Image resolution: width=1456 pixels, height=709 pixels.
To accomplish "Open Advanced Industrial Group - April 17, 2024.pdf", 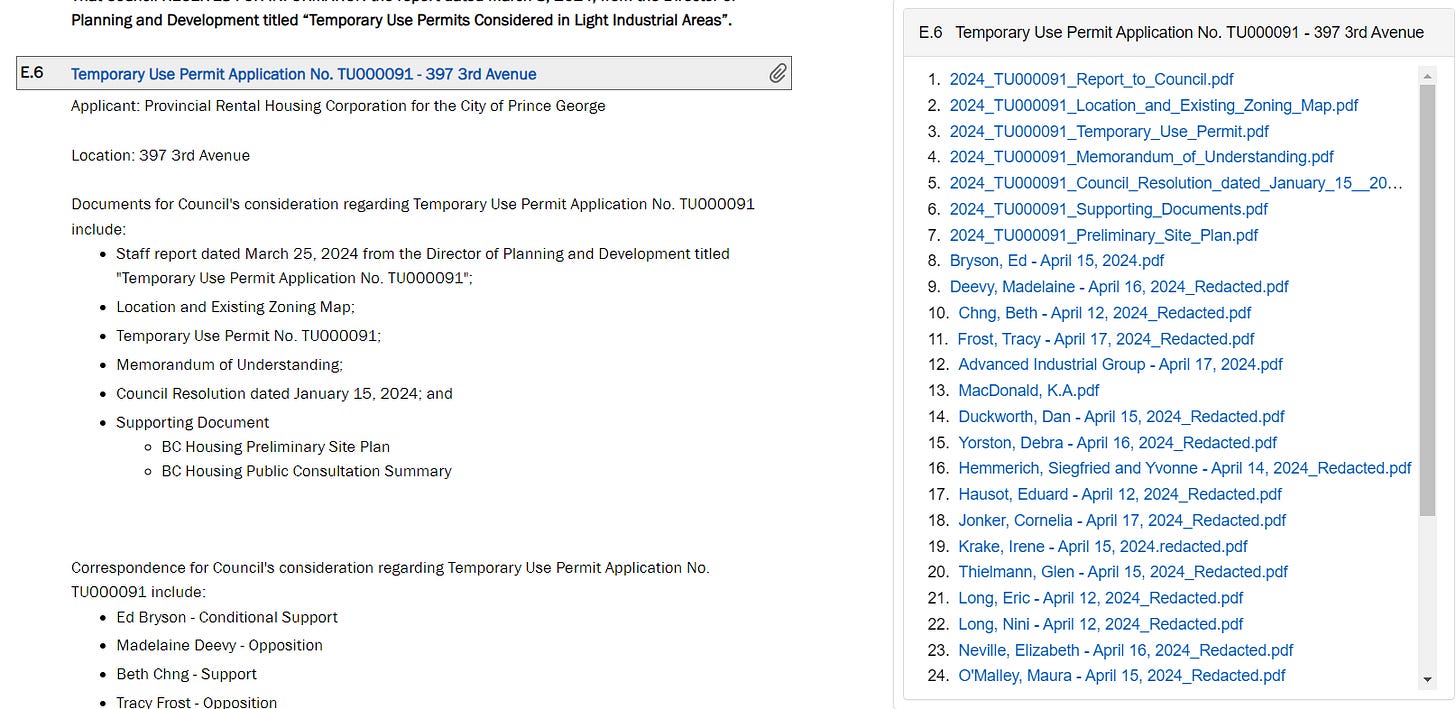I will [x=1120, y=365].
